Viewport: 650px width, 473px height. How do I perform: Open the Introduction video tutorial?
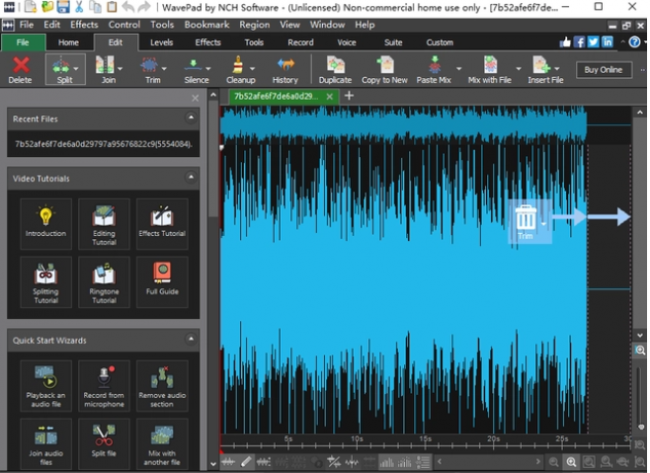46,223
